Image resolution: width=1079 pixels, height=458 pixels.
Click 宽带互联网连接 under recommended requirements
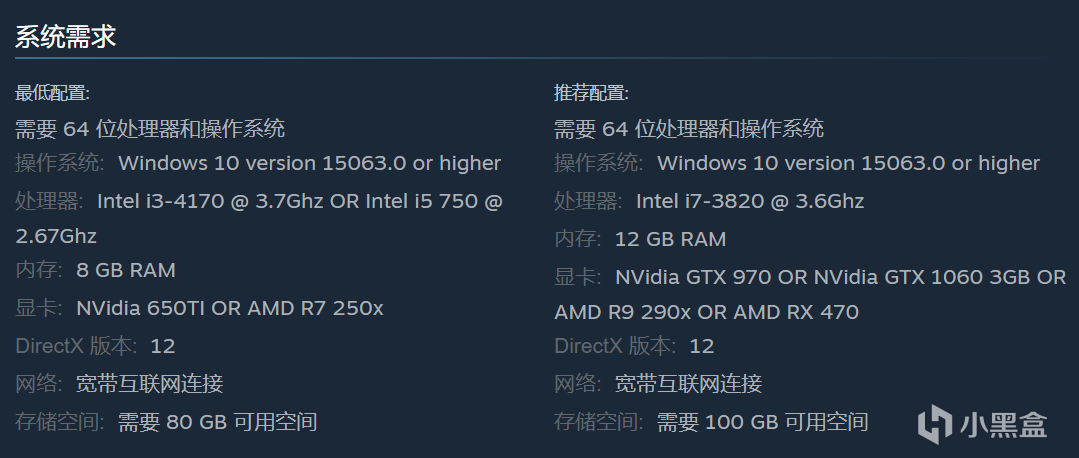(x=688, y=383)
